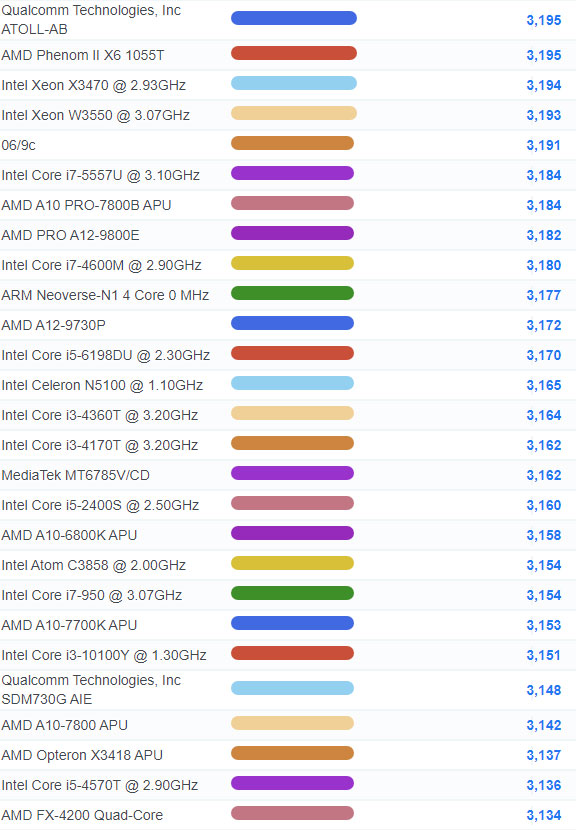Select AMD A12-9730P entry
This screenshot has width=576, height=830.
[53, 325]
